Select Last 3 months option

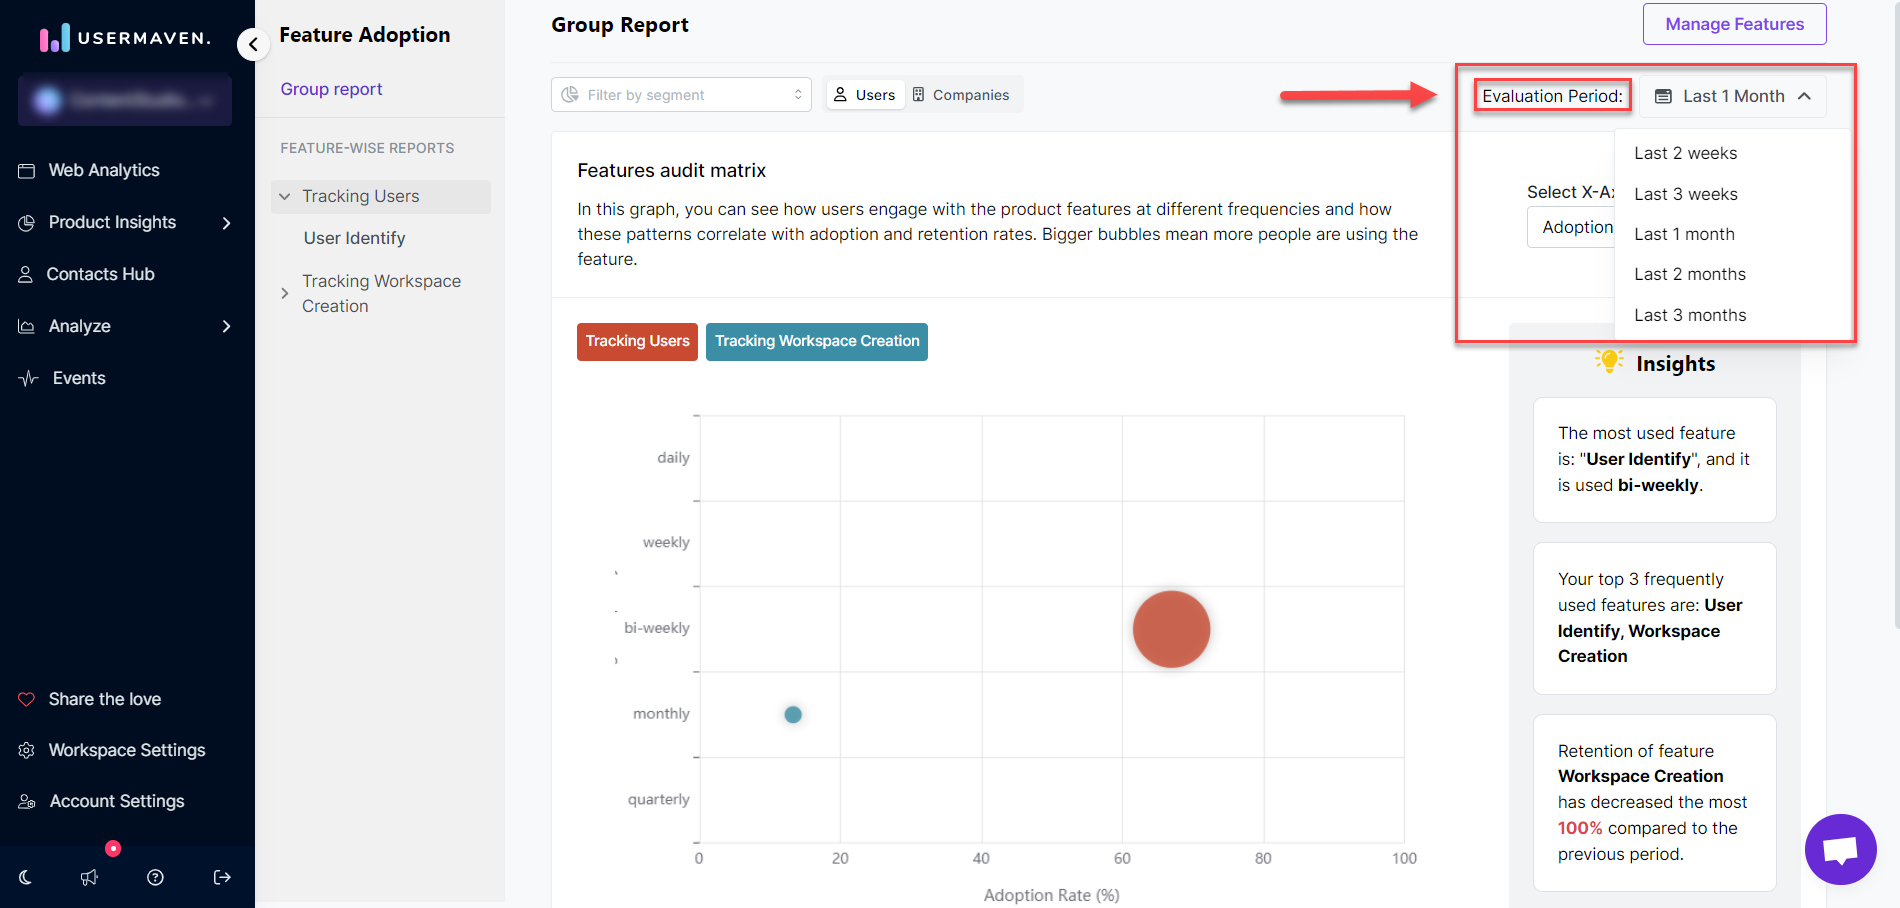point(1690,315)
